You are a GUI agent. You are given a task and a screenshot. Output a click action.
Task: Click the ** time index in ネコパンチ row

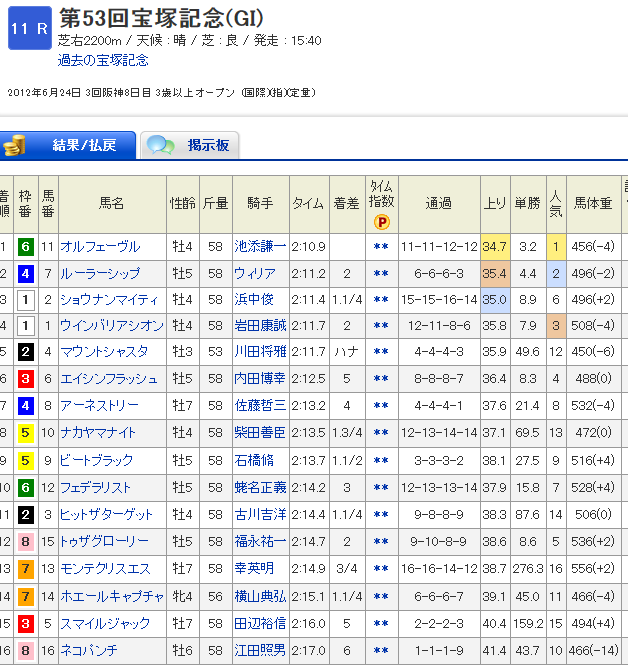pos(381,651)
